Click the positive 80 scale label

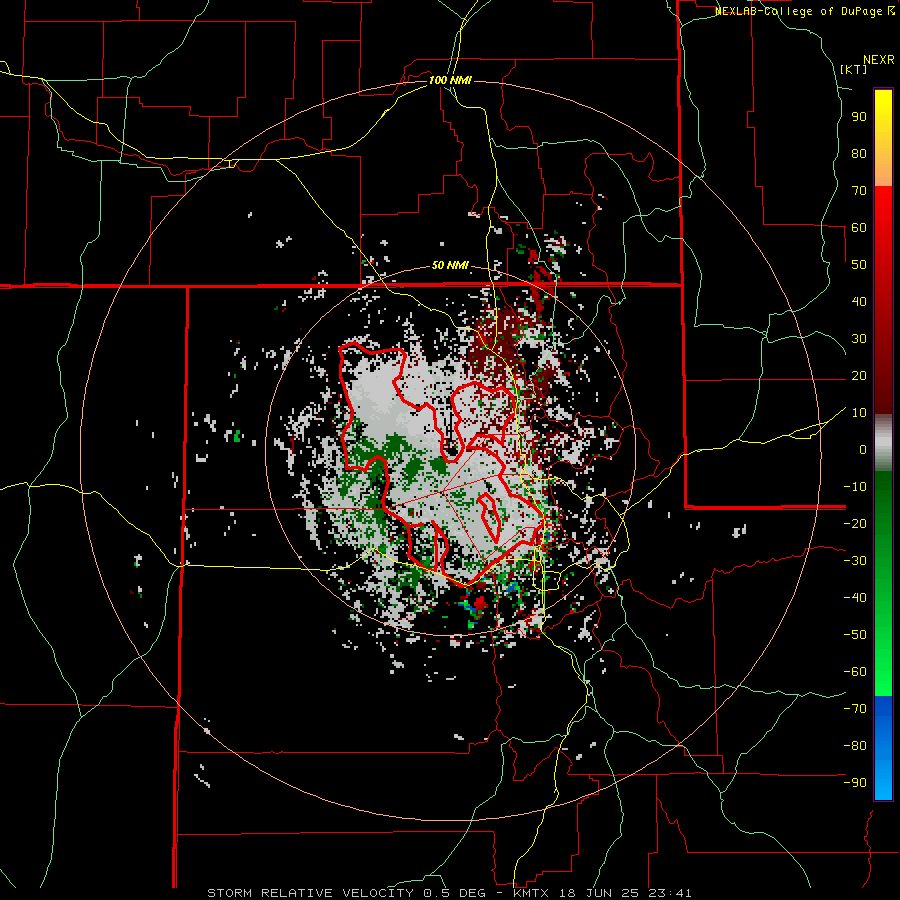859,154
